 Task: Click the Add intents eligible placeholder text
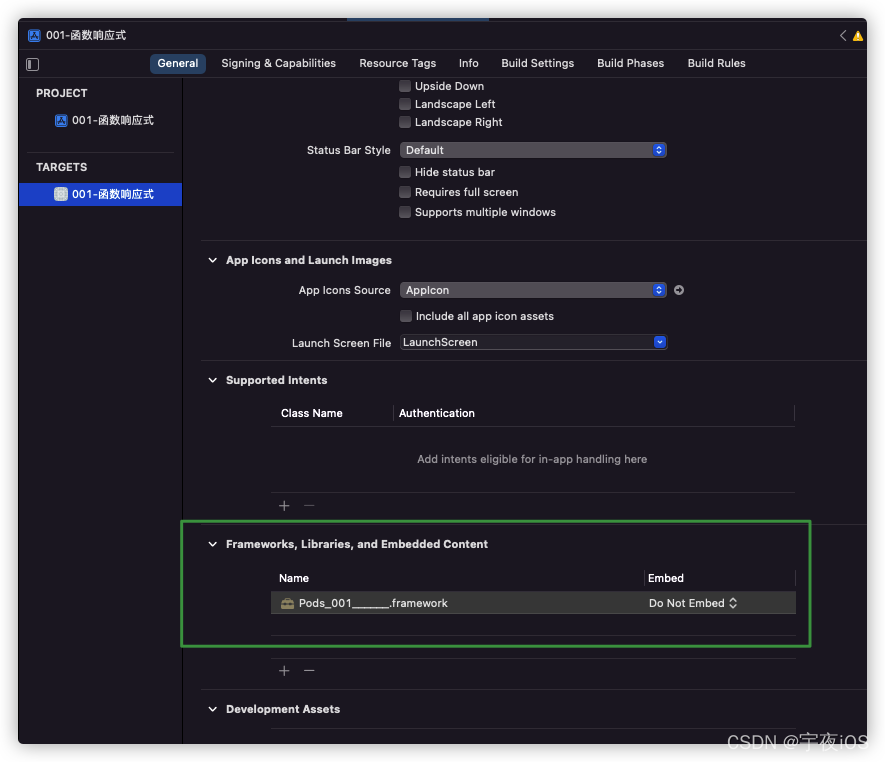click(x=532, y=459)
